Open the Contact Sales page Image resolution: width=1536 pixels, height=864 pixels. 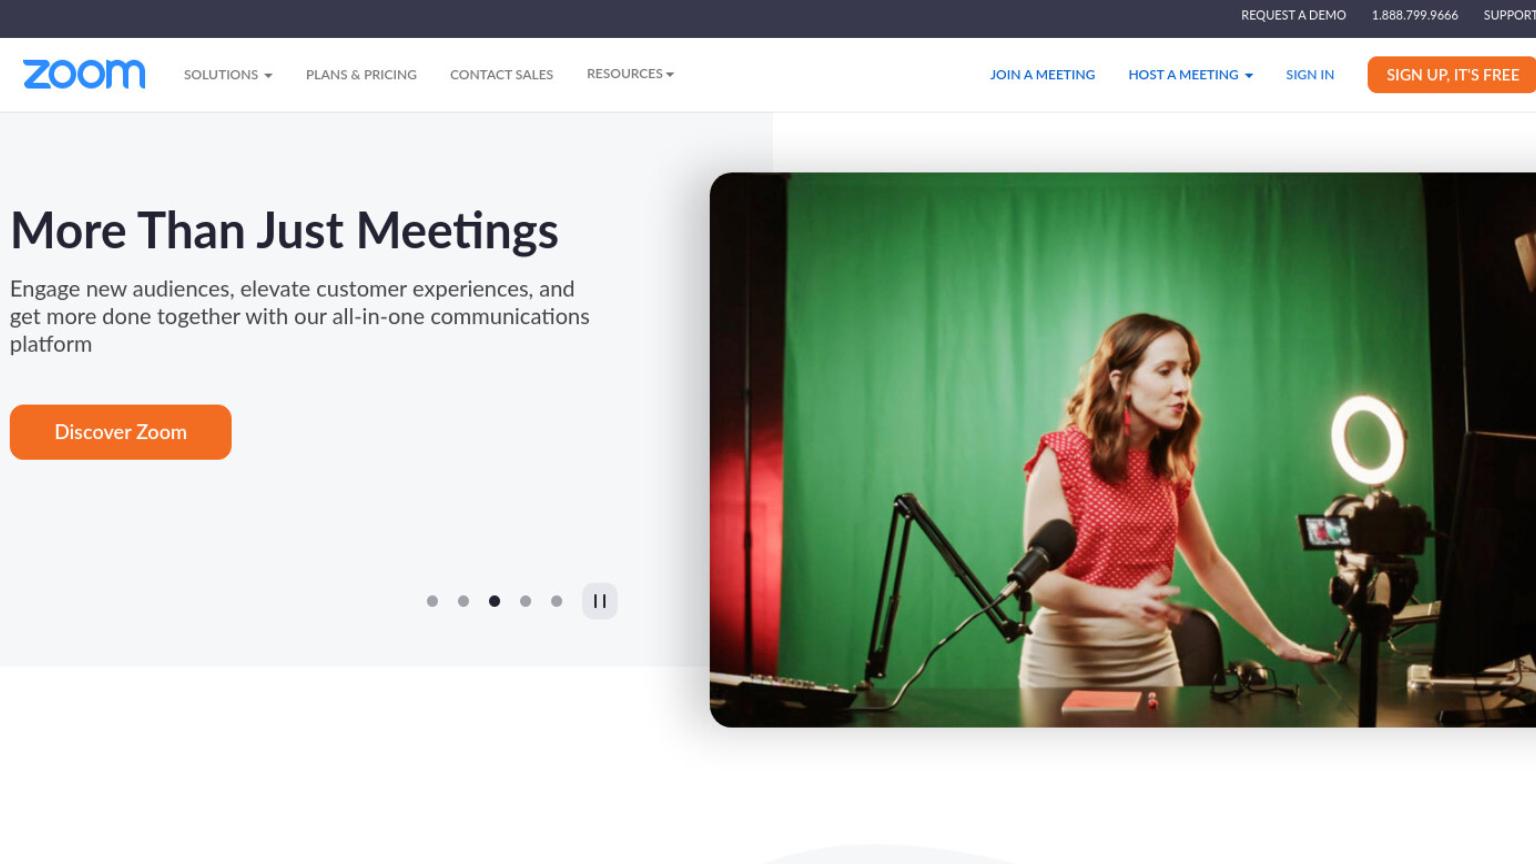tap(501, 75)
